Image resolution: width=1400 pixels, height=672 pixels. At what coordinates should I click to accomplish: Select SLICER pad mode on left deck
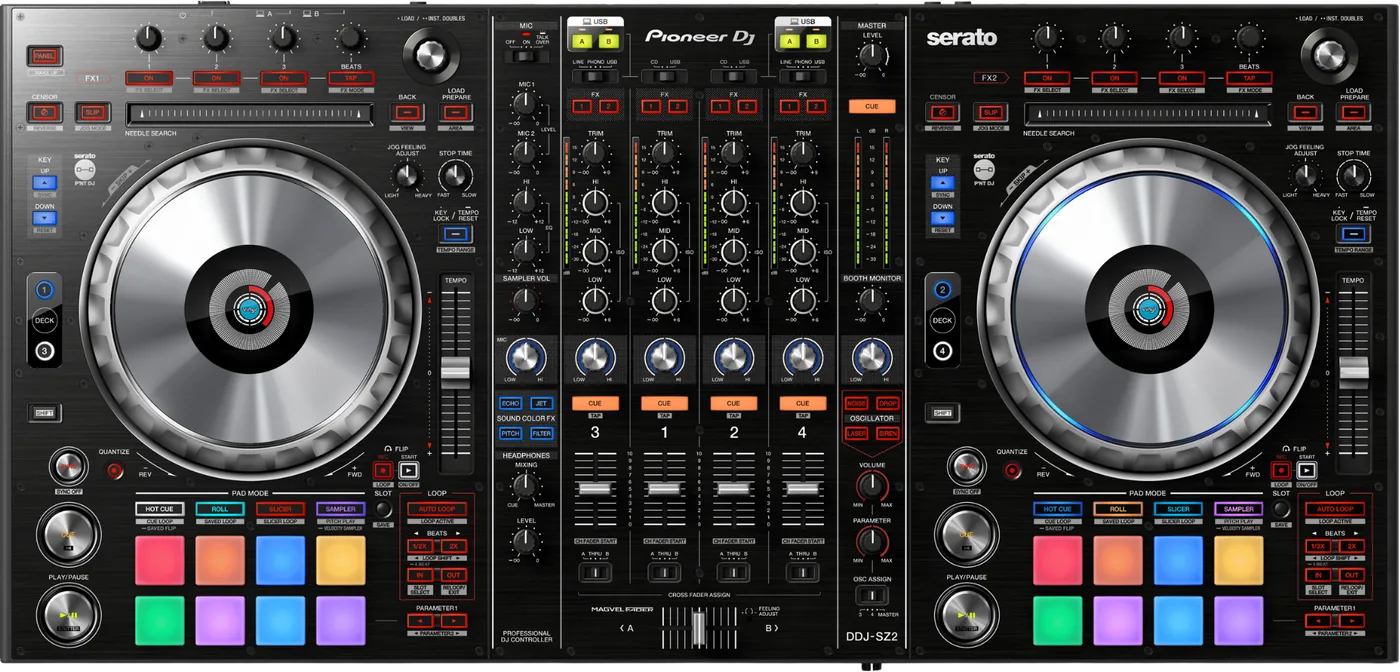[280, 509]
